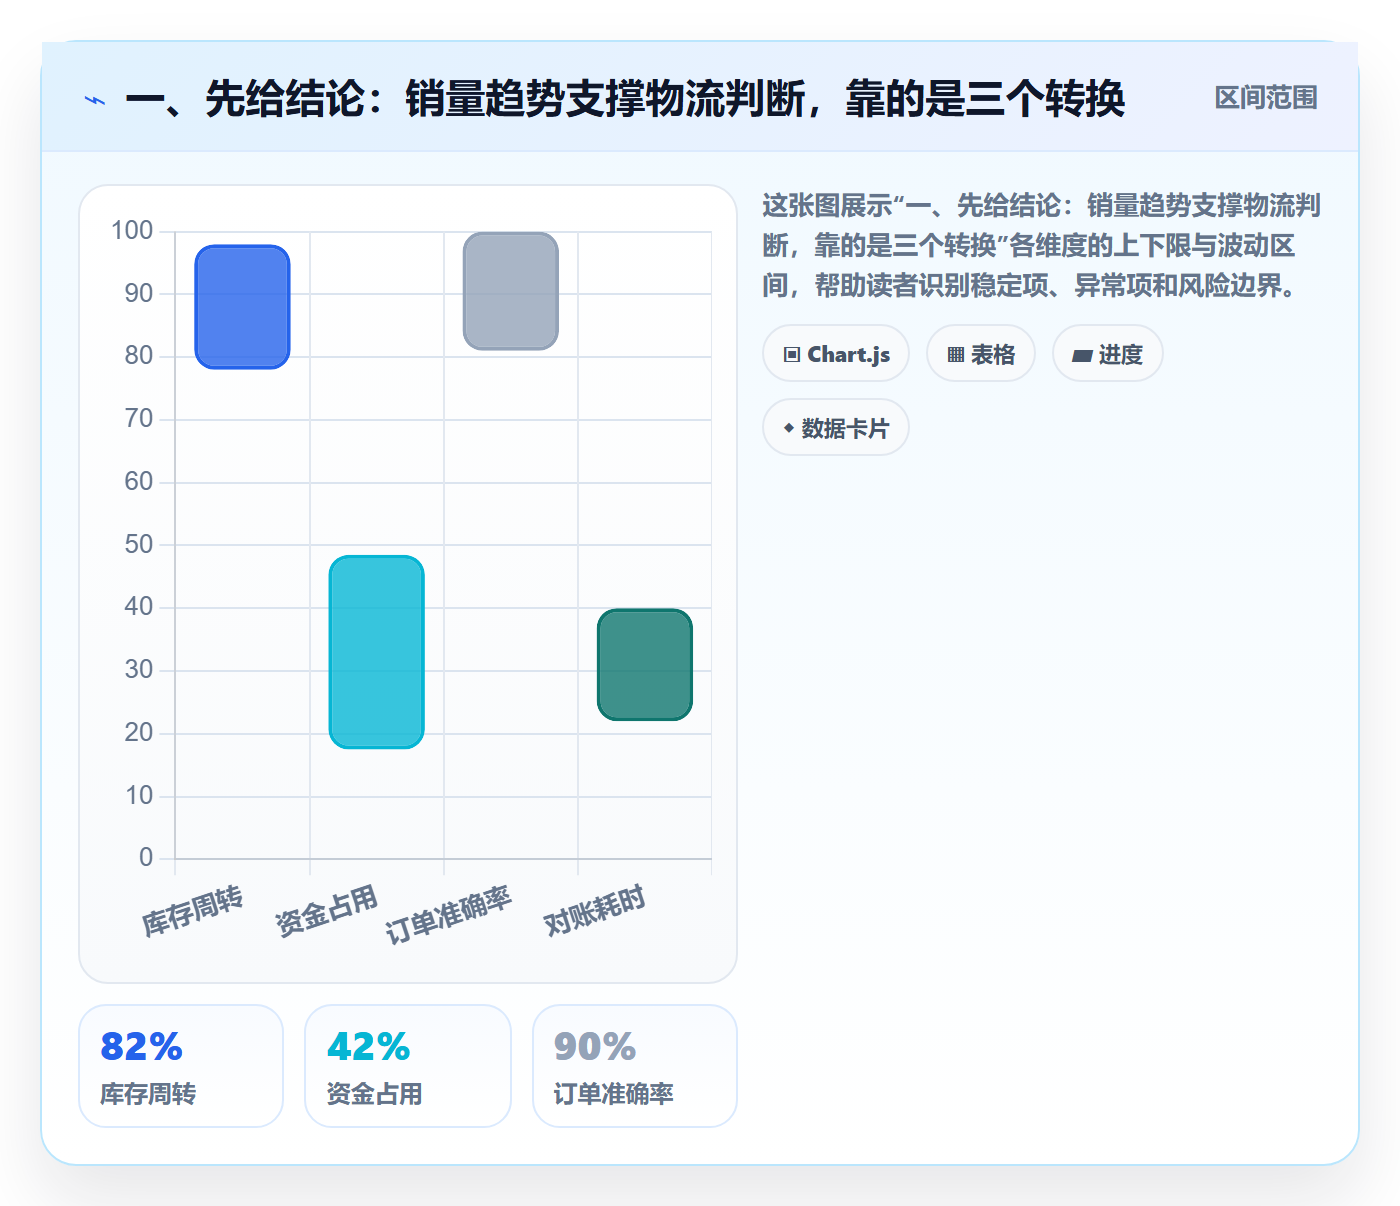The height and width of the screenshot is (1206, 1400).
Task: Open the 数据卡片 tag
Action: [836, 428]
